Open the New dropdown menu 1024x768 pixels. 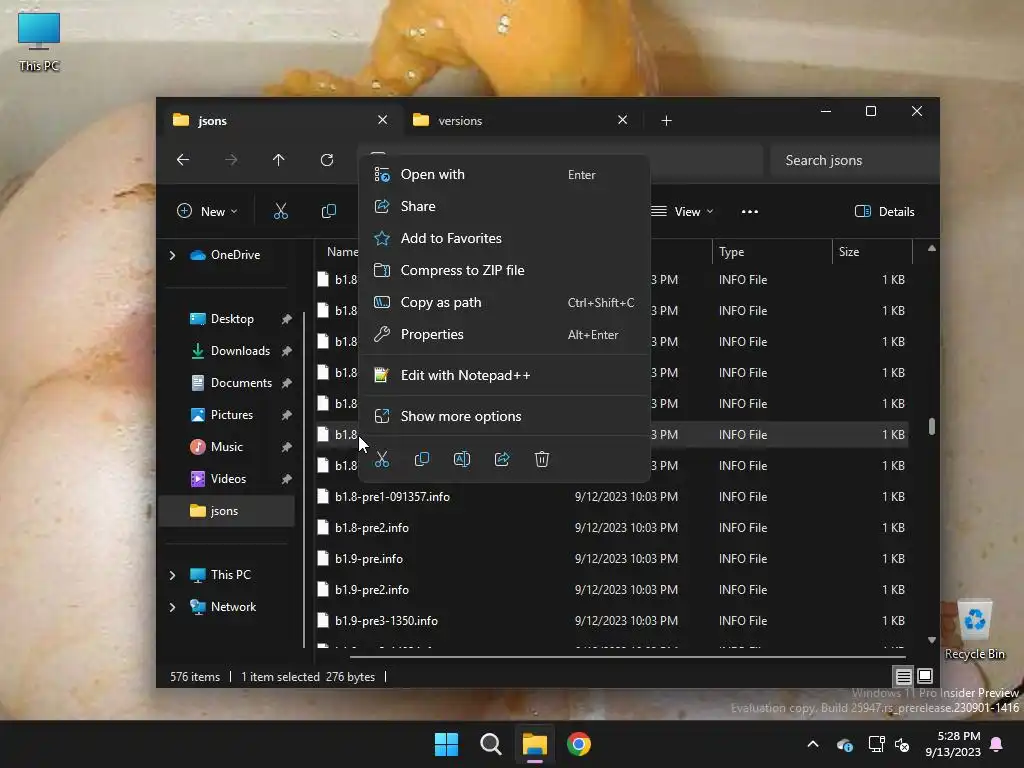click(207, 211)
